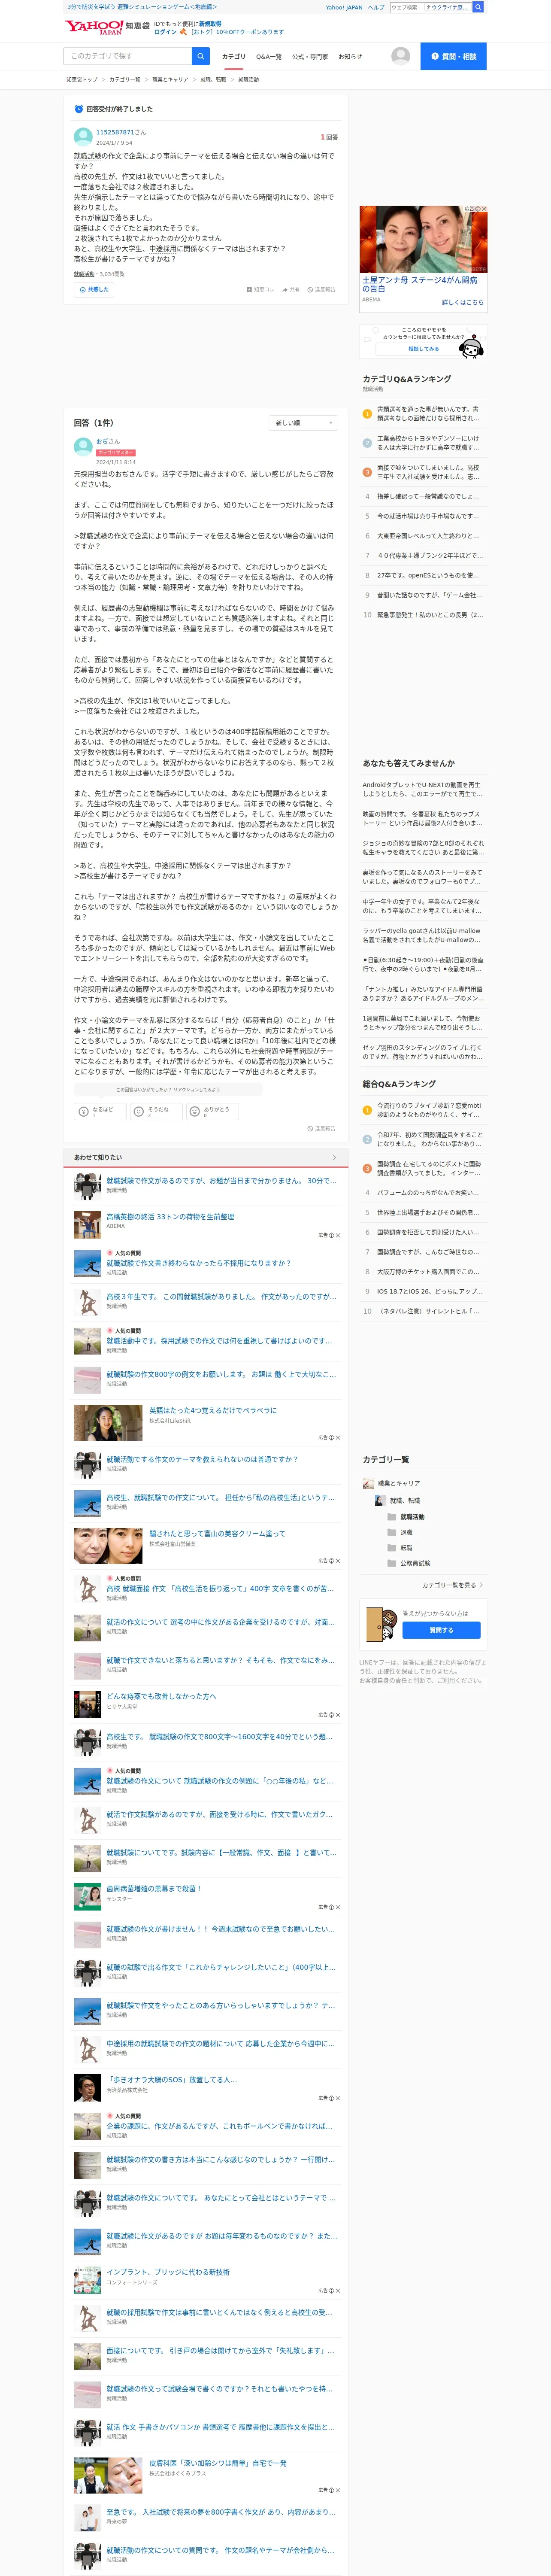551x2576 pixels.
Task: Open 総合 ranking item 今流行りのラブタイプ診断
Action: (429, 1110)
